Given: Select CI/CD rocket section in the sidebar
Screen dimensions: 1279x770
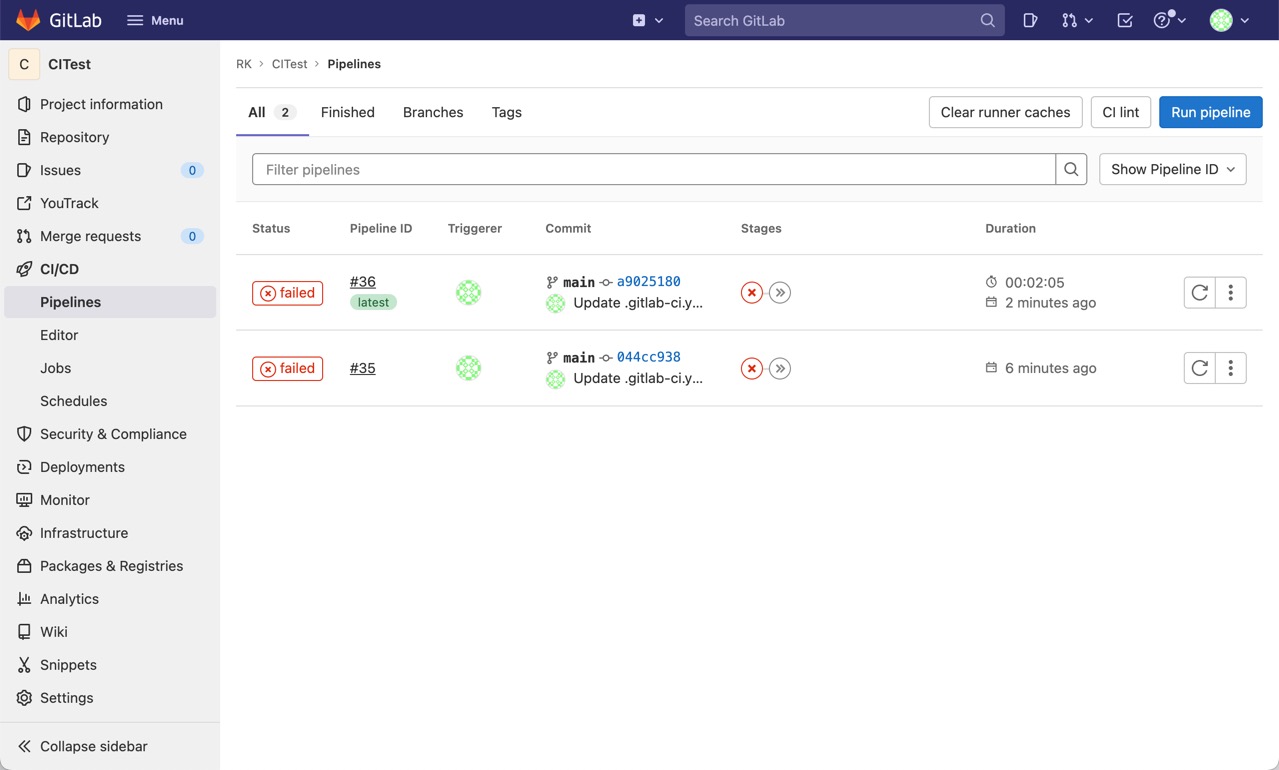Looking at the screenshot, I should [x=110, y=269].
